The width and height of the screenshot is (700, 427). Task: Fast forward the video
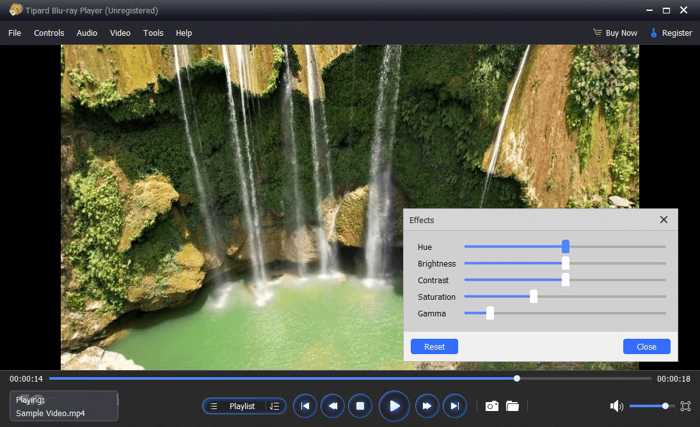point(427,406)
